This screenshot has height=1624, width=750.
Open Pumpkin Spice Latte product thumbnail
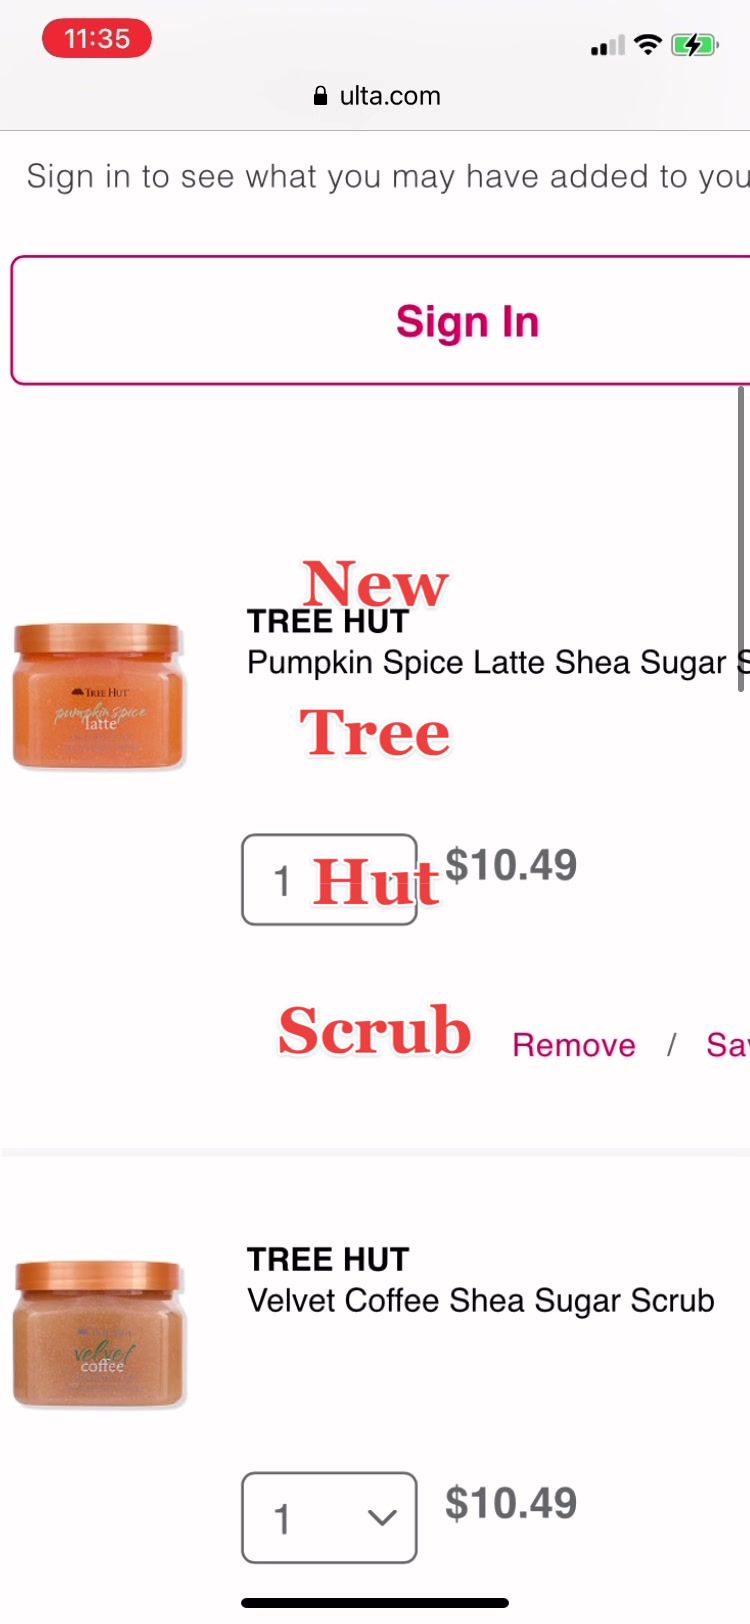pyautogui.click(x=99, y=696)
